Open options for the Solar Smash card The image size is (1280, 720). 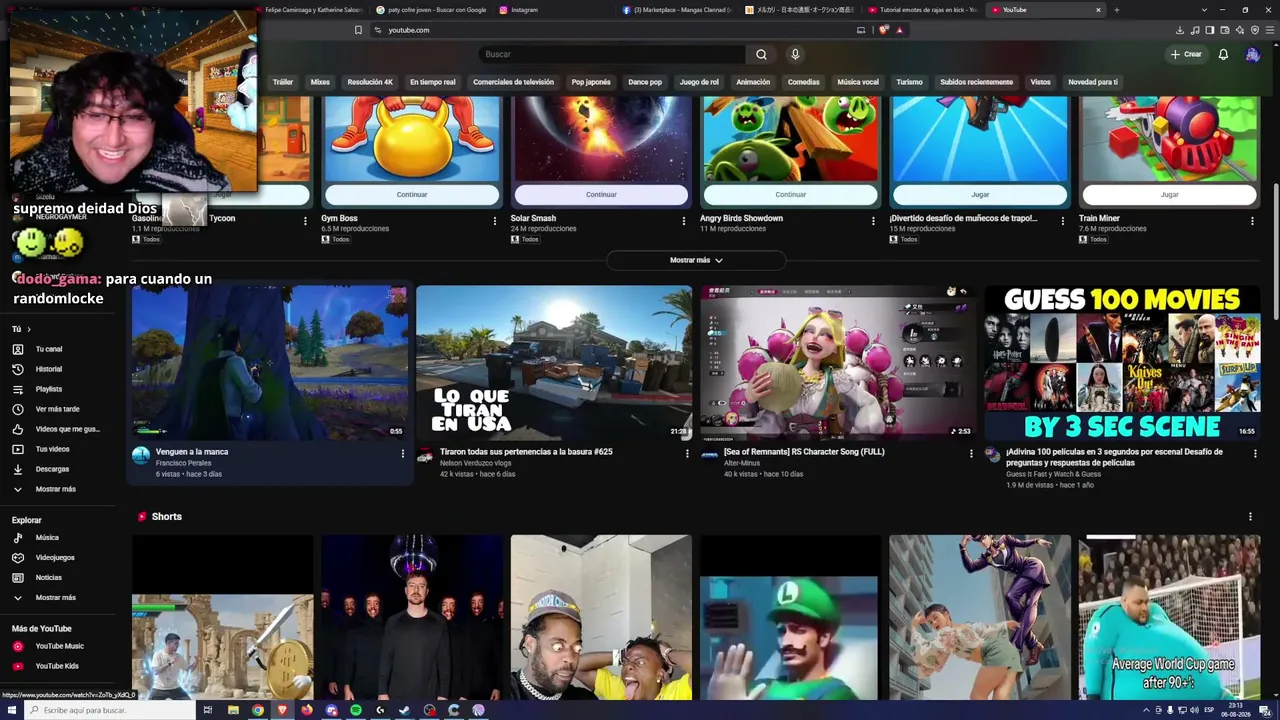tap(684, 221)
